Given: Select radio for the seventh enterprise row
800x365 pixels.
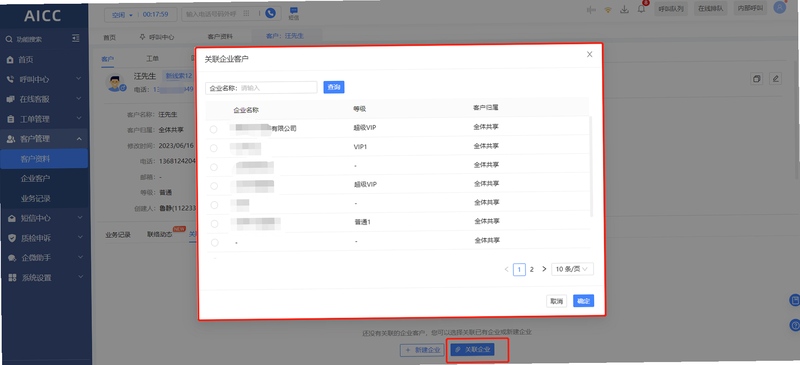Looking at the screenshot, I should point(214,242).
